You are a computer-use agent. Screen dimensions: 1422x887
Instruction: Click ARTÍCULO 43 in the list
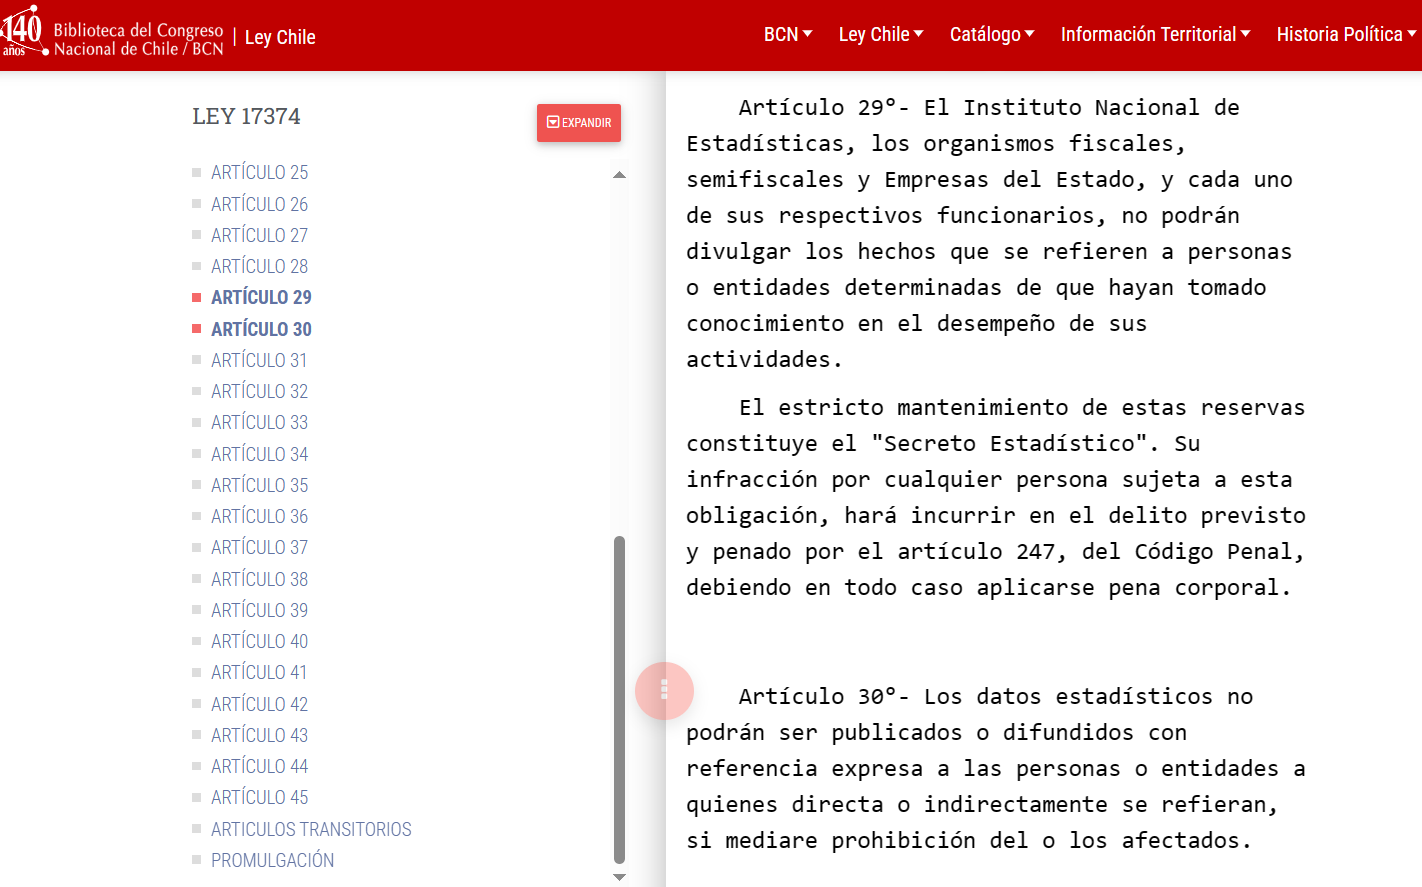click(259, 735)
